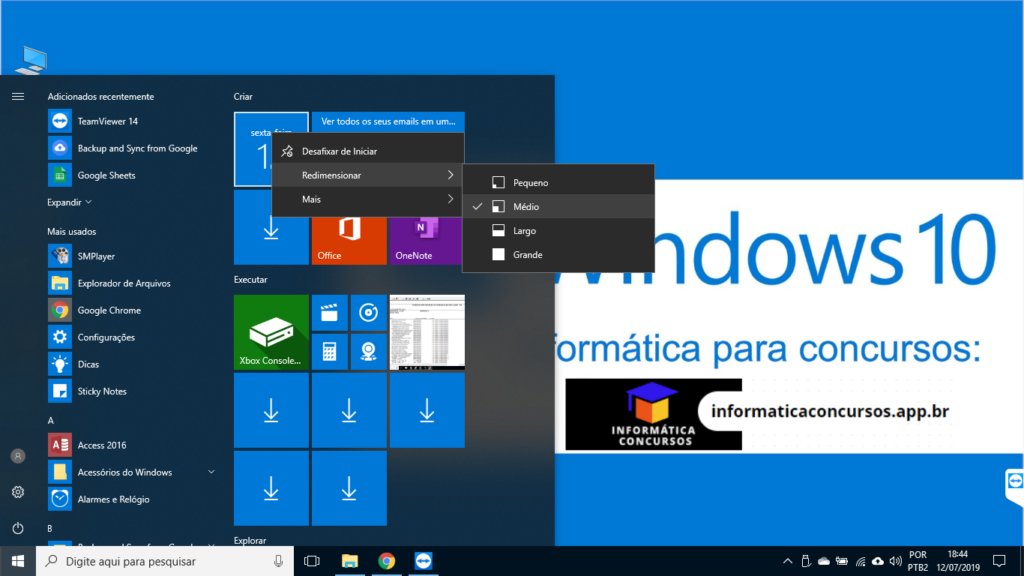Image resolution: width=1024 pixels, height=576 pixels.
Task: Click the Windows Start button
Action: coord(18,561)
